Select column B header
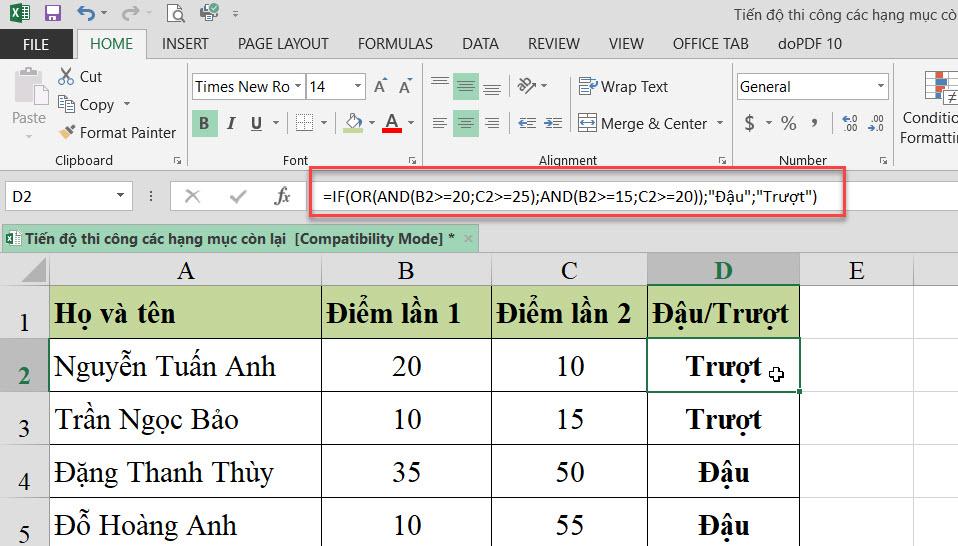Screen dimensions: 958x546 (x=406, y=270)
